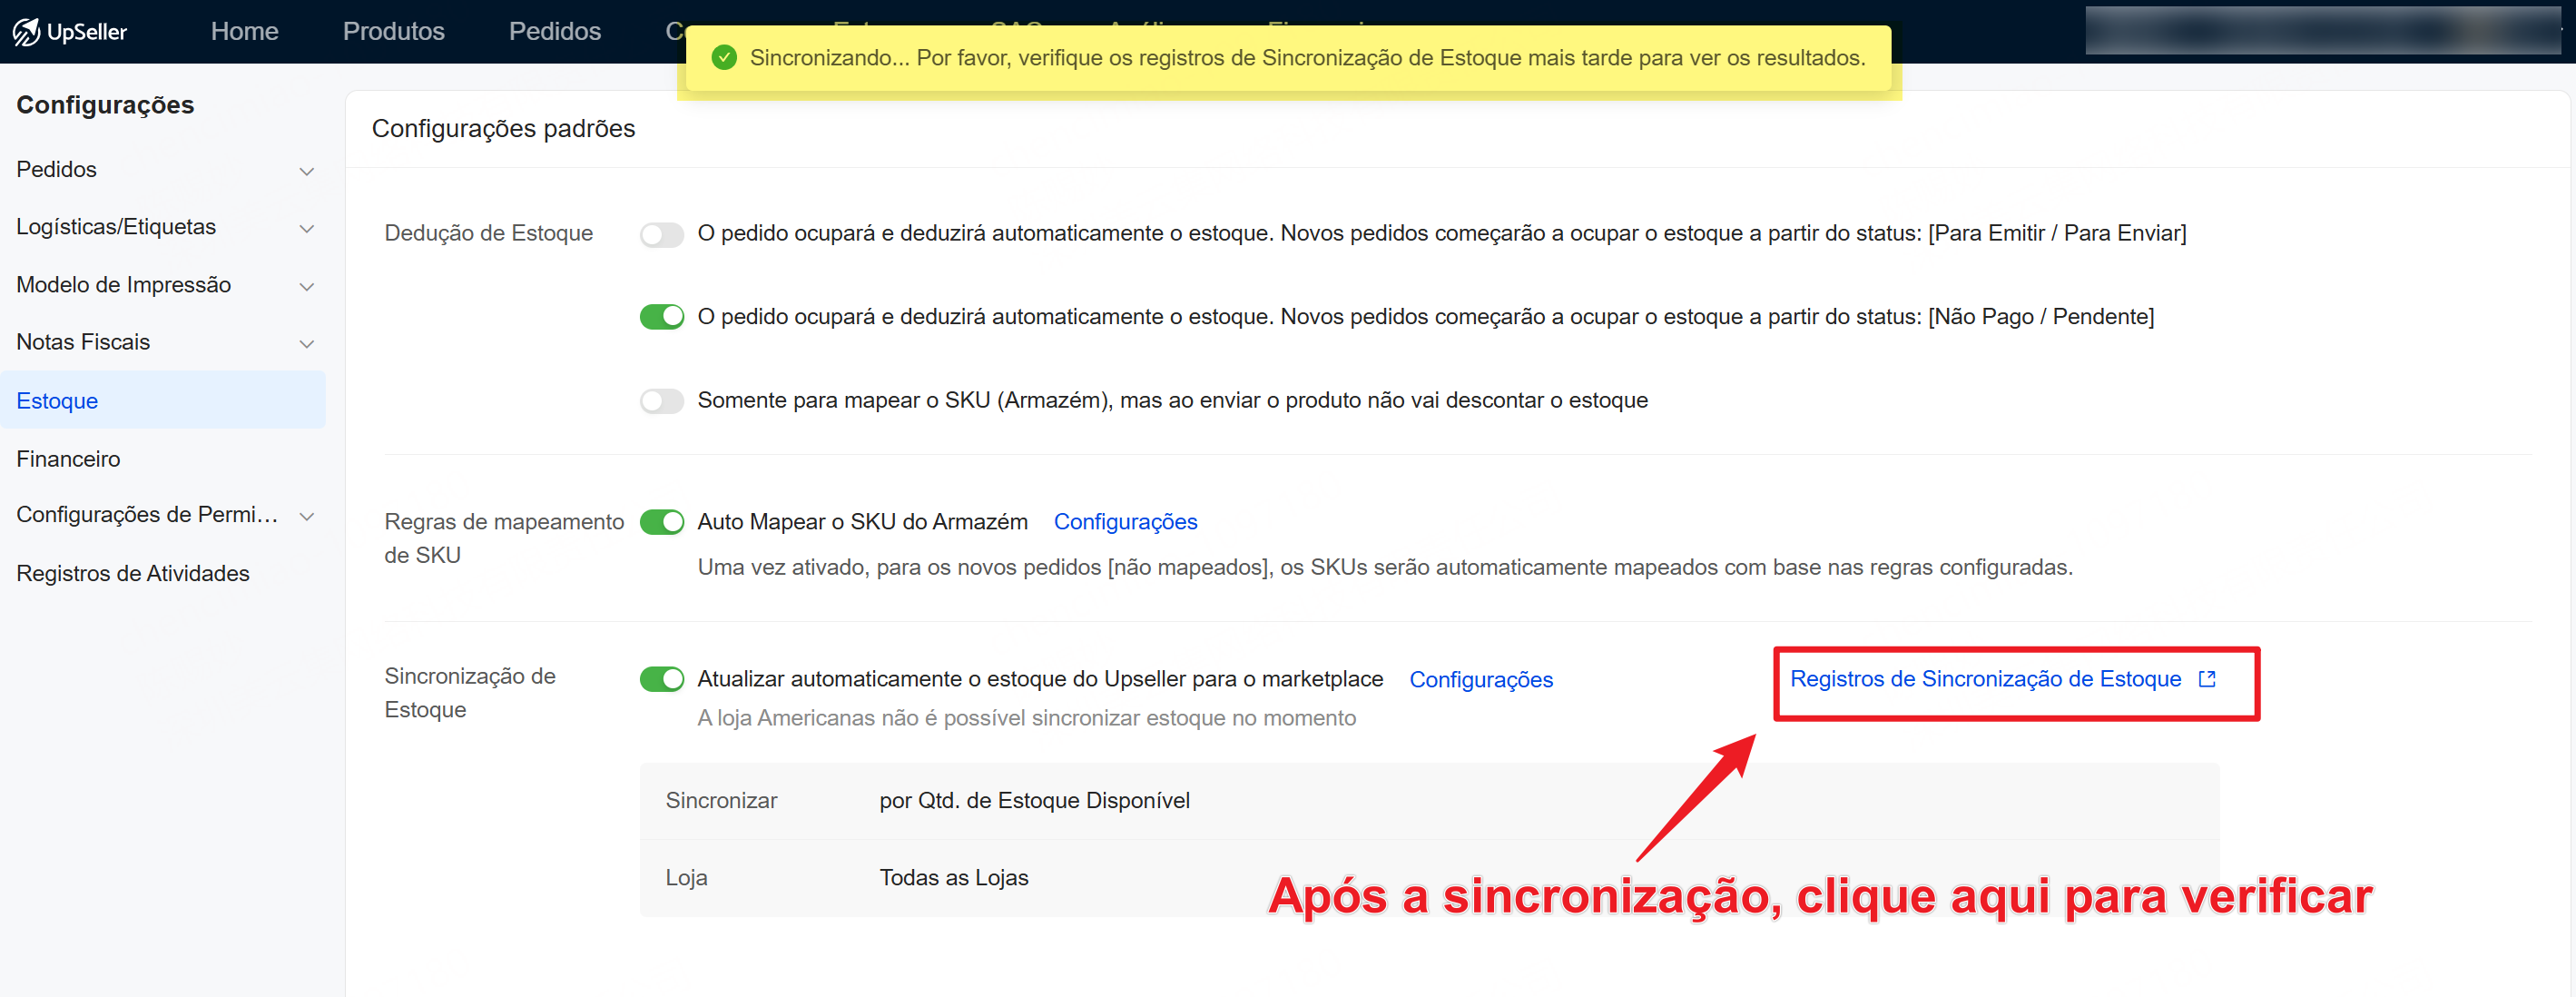The image size is (2576, 997).
Task: Expand Configurações de Permissão chevron
Action: 307,516
